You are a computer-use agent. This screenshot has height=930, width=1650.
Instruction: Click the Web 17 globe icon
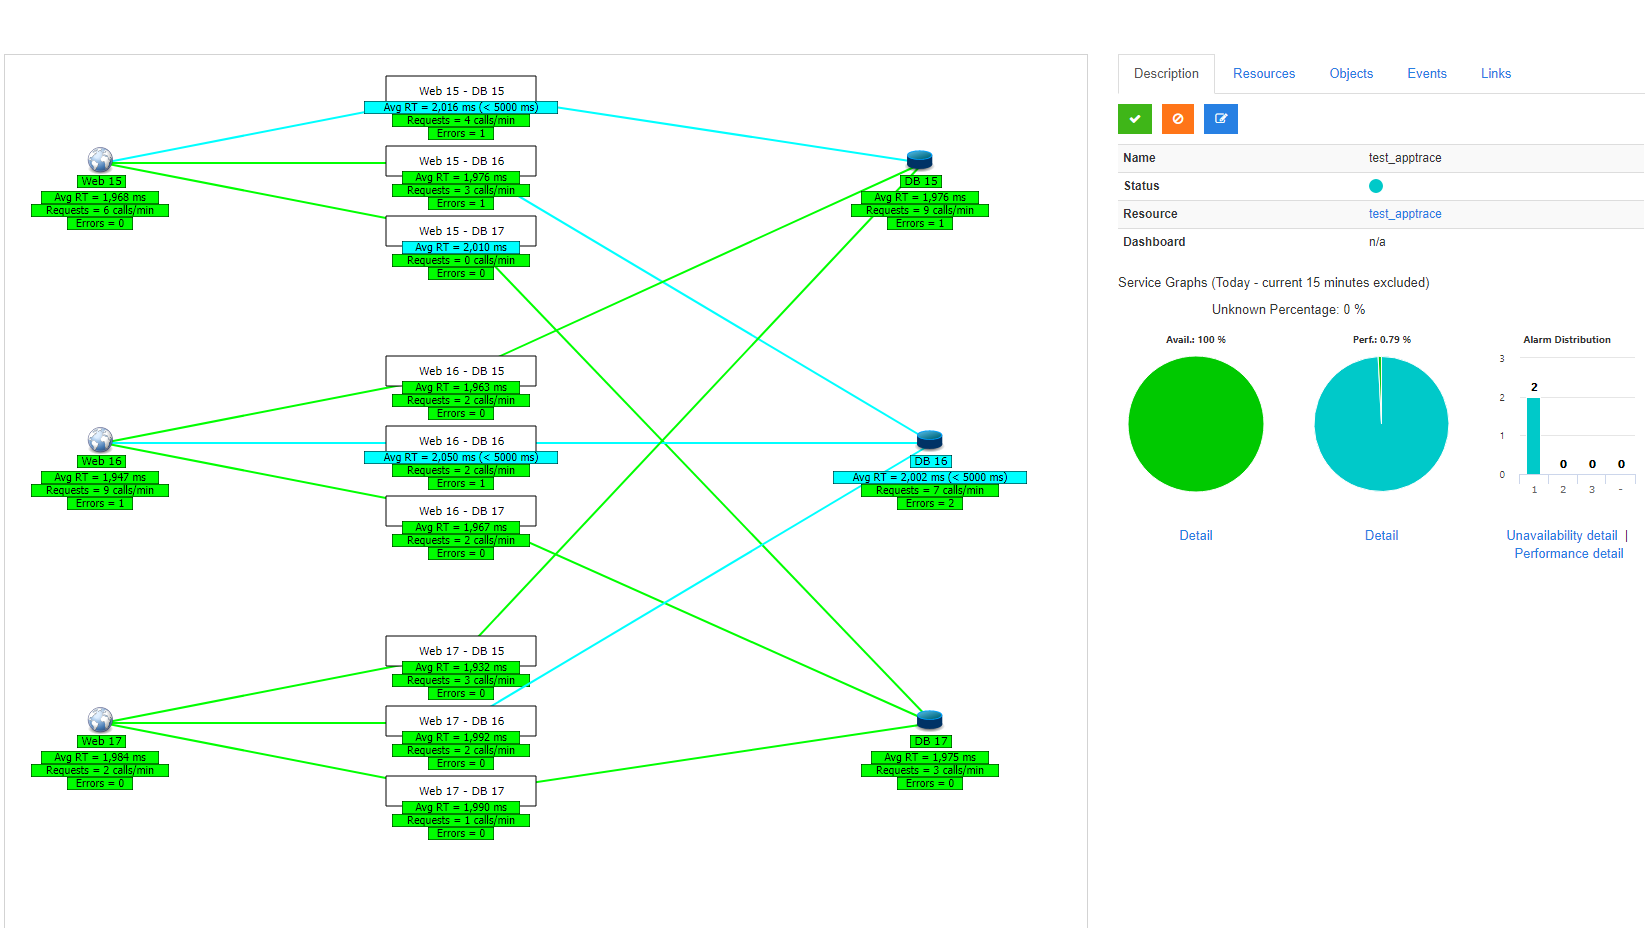click(x=100, y=720)
